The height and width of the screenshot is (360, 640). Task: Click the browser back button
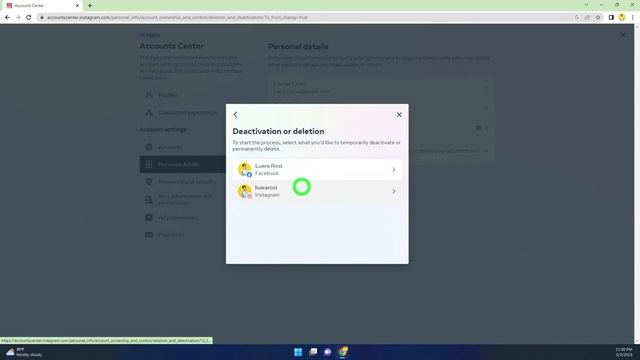point(7,18)
